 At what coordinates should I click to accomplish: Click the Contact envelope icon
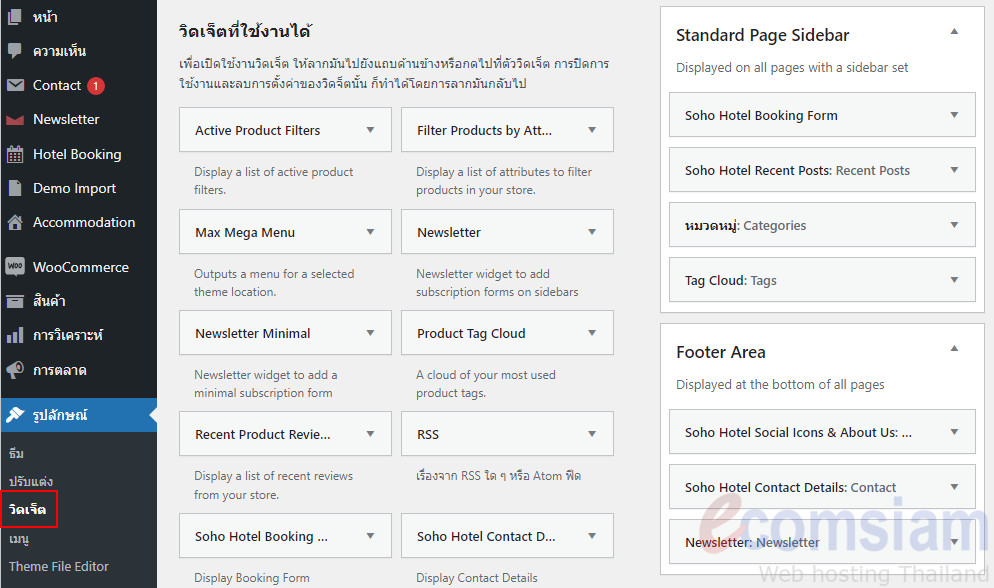15,85
